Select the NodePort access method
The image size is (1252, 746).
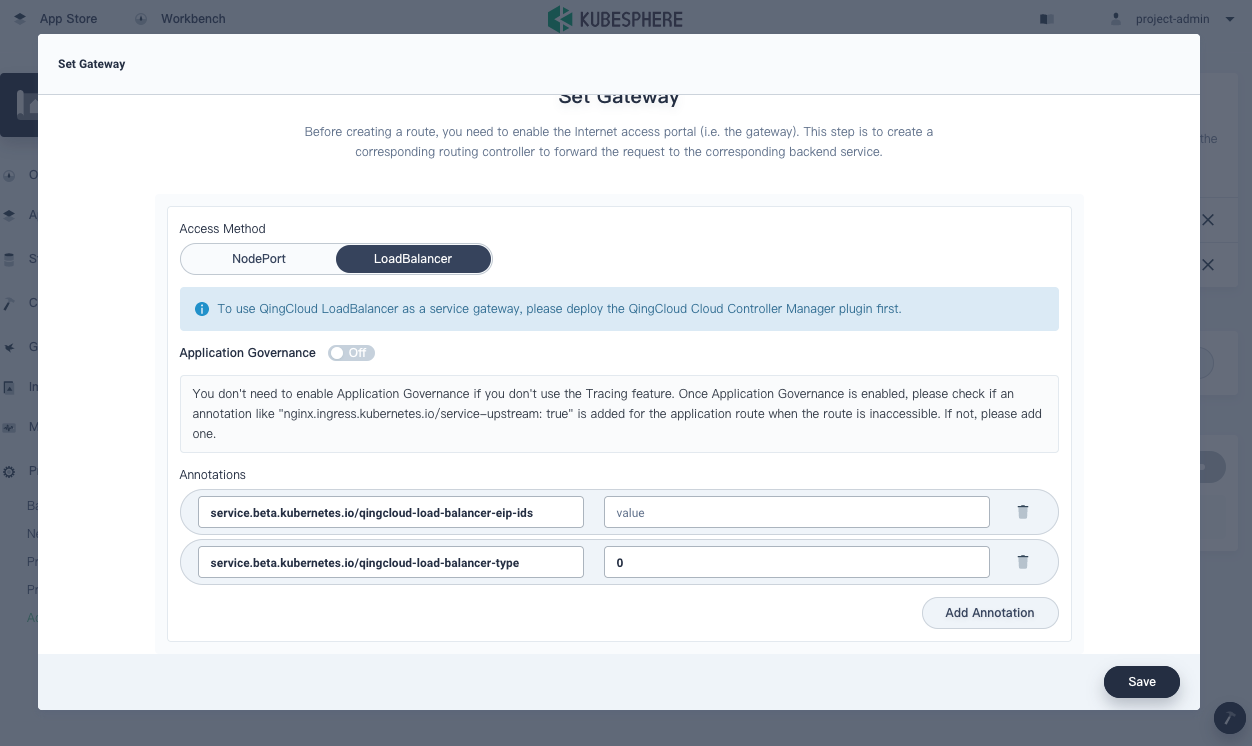pos(259,259)
